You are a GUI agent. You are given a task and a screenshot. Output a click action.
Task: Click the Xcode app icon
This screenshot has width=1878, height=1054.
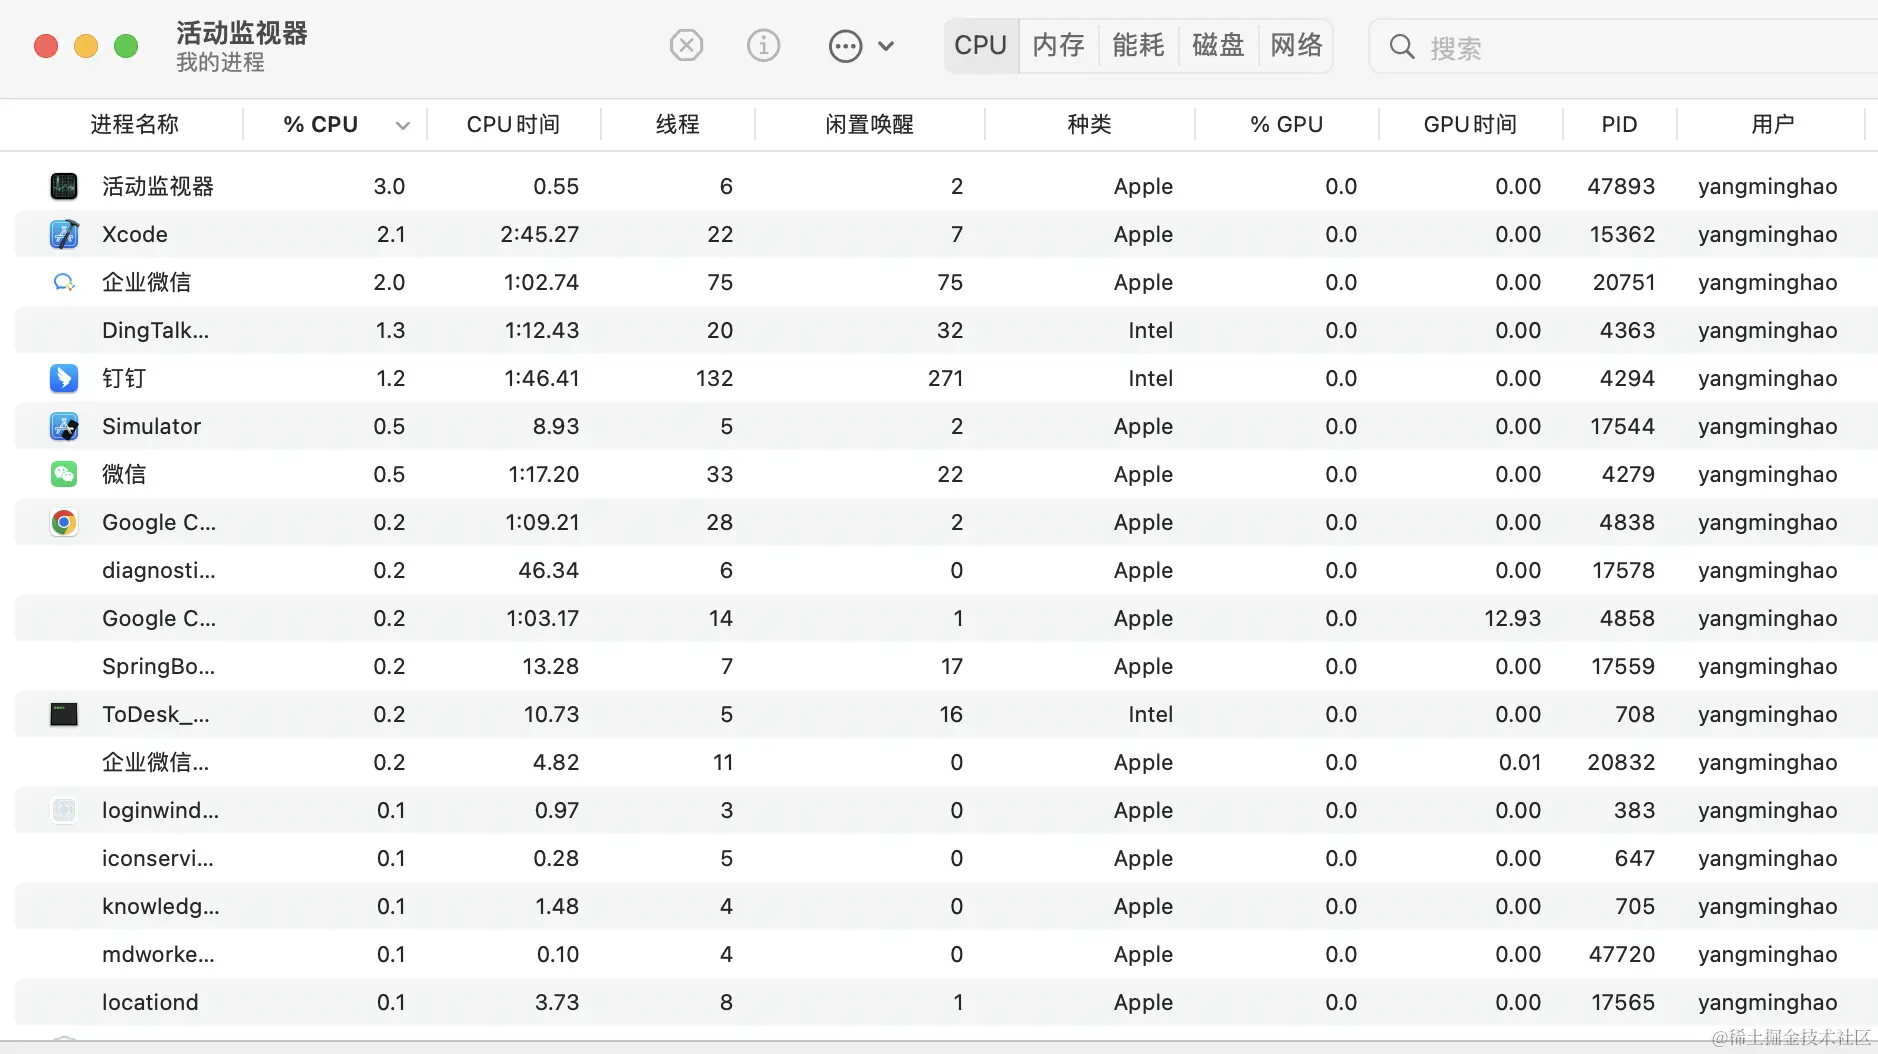[64, 235]
